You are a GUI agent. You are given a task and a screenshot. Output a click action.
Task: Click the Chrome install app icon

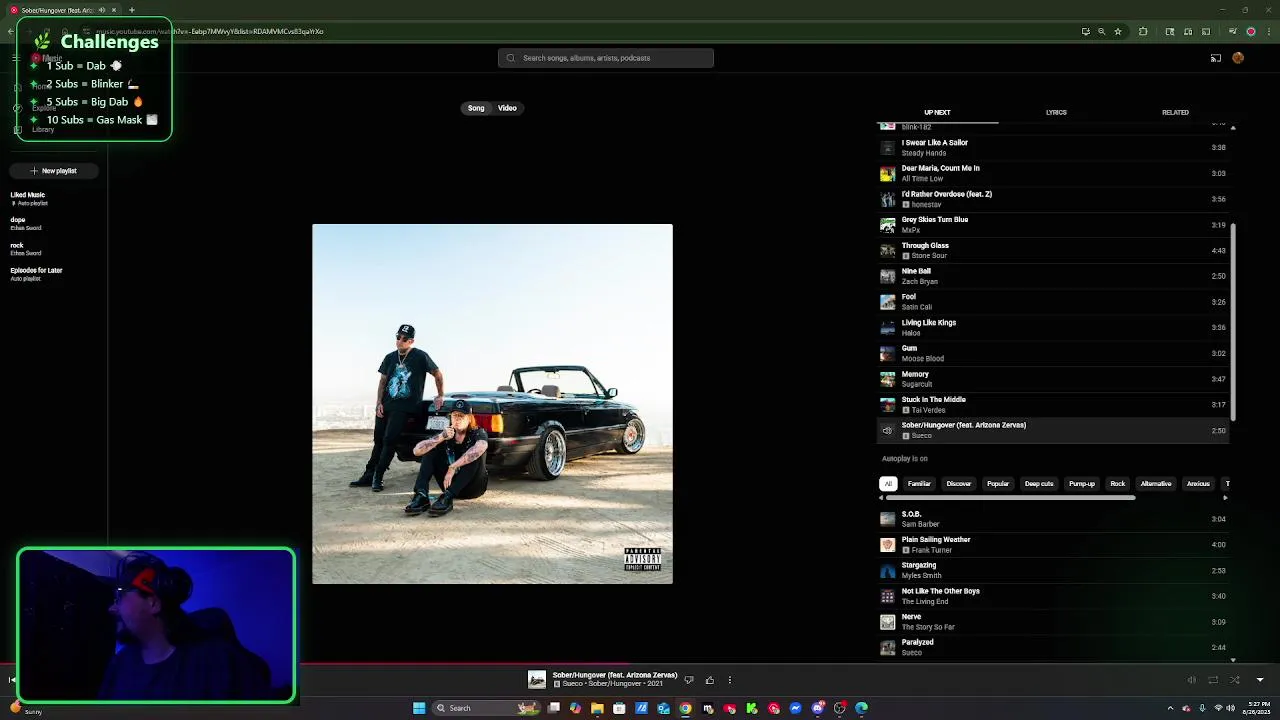point(1086,31)
